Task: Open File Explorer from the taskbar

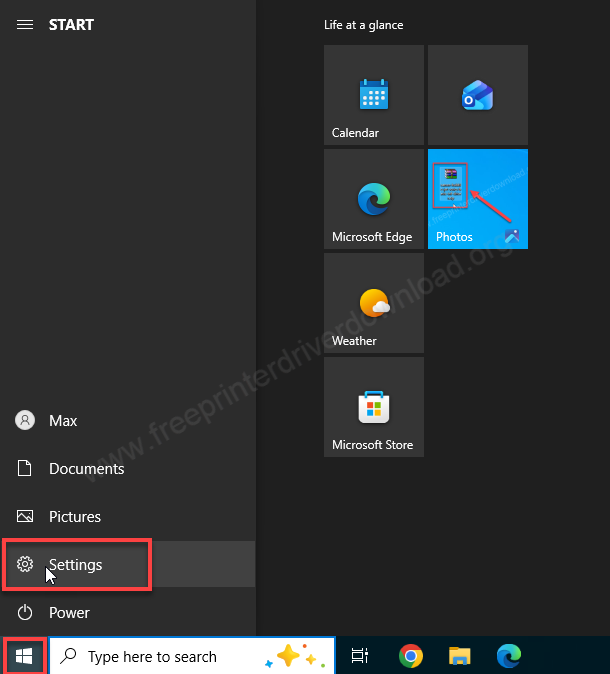Action: 459,656
